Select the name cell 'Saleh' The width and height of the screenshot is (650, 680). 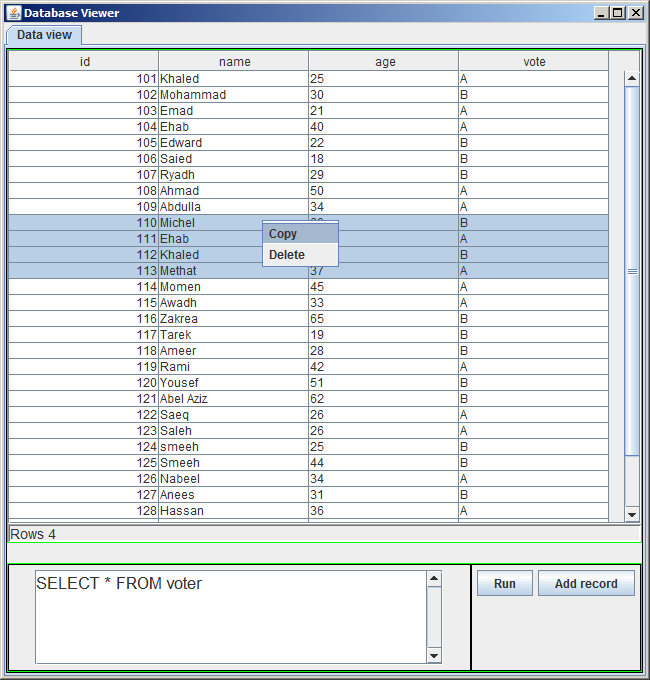[234, 431]
